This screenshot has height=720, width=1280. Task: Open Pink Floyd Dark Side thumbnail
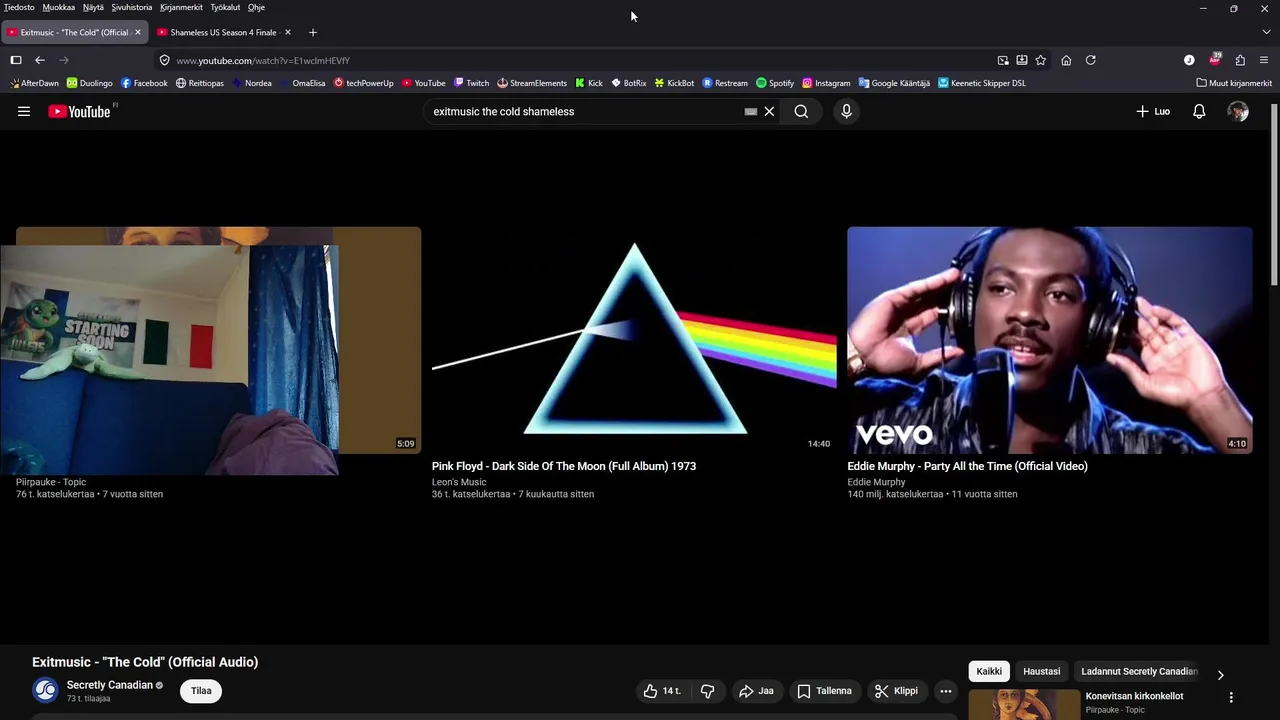[634, 340]
